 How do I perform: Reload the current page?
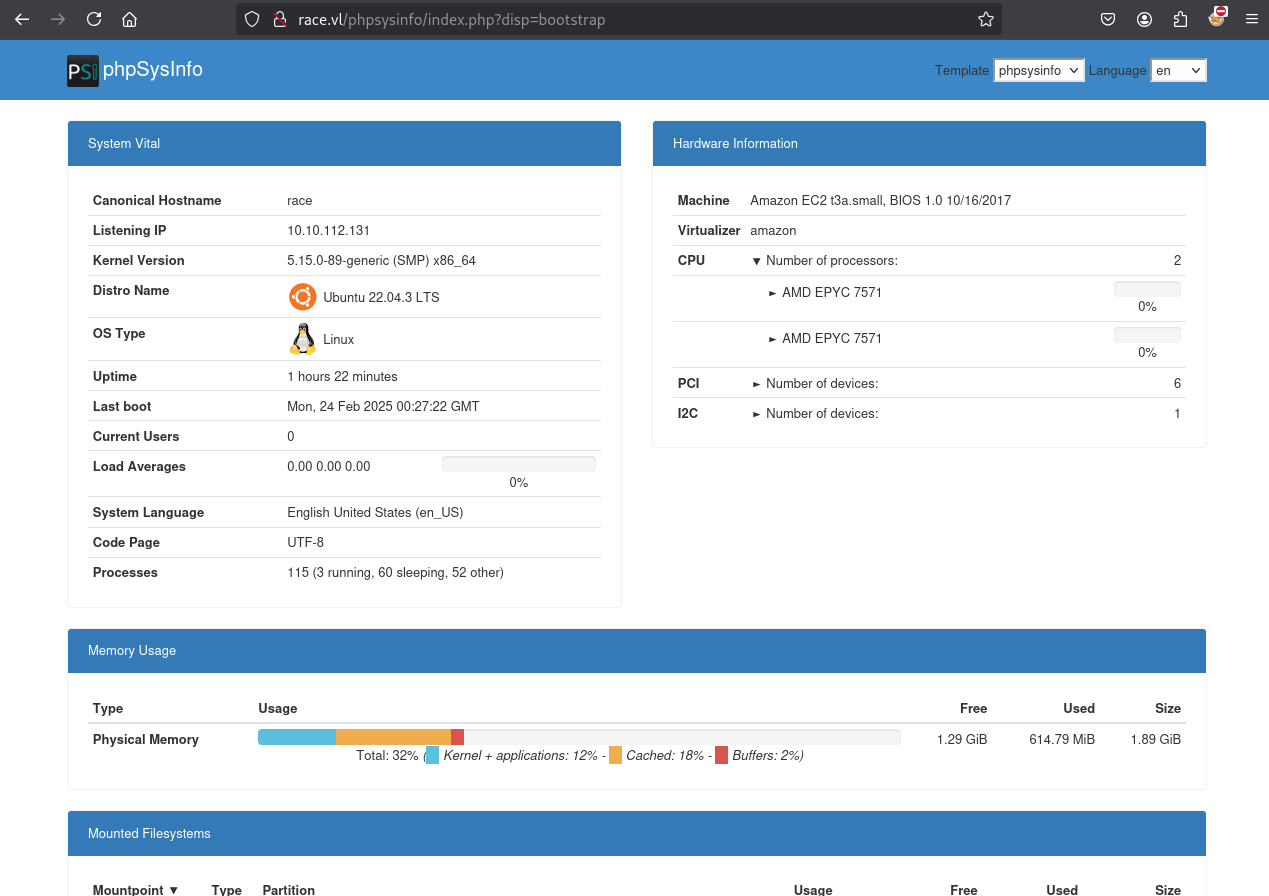pos(94,19)
